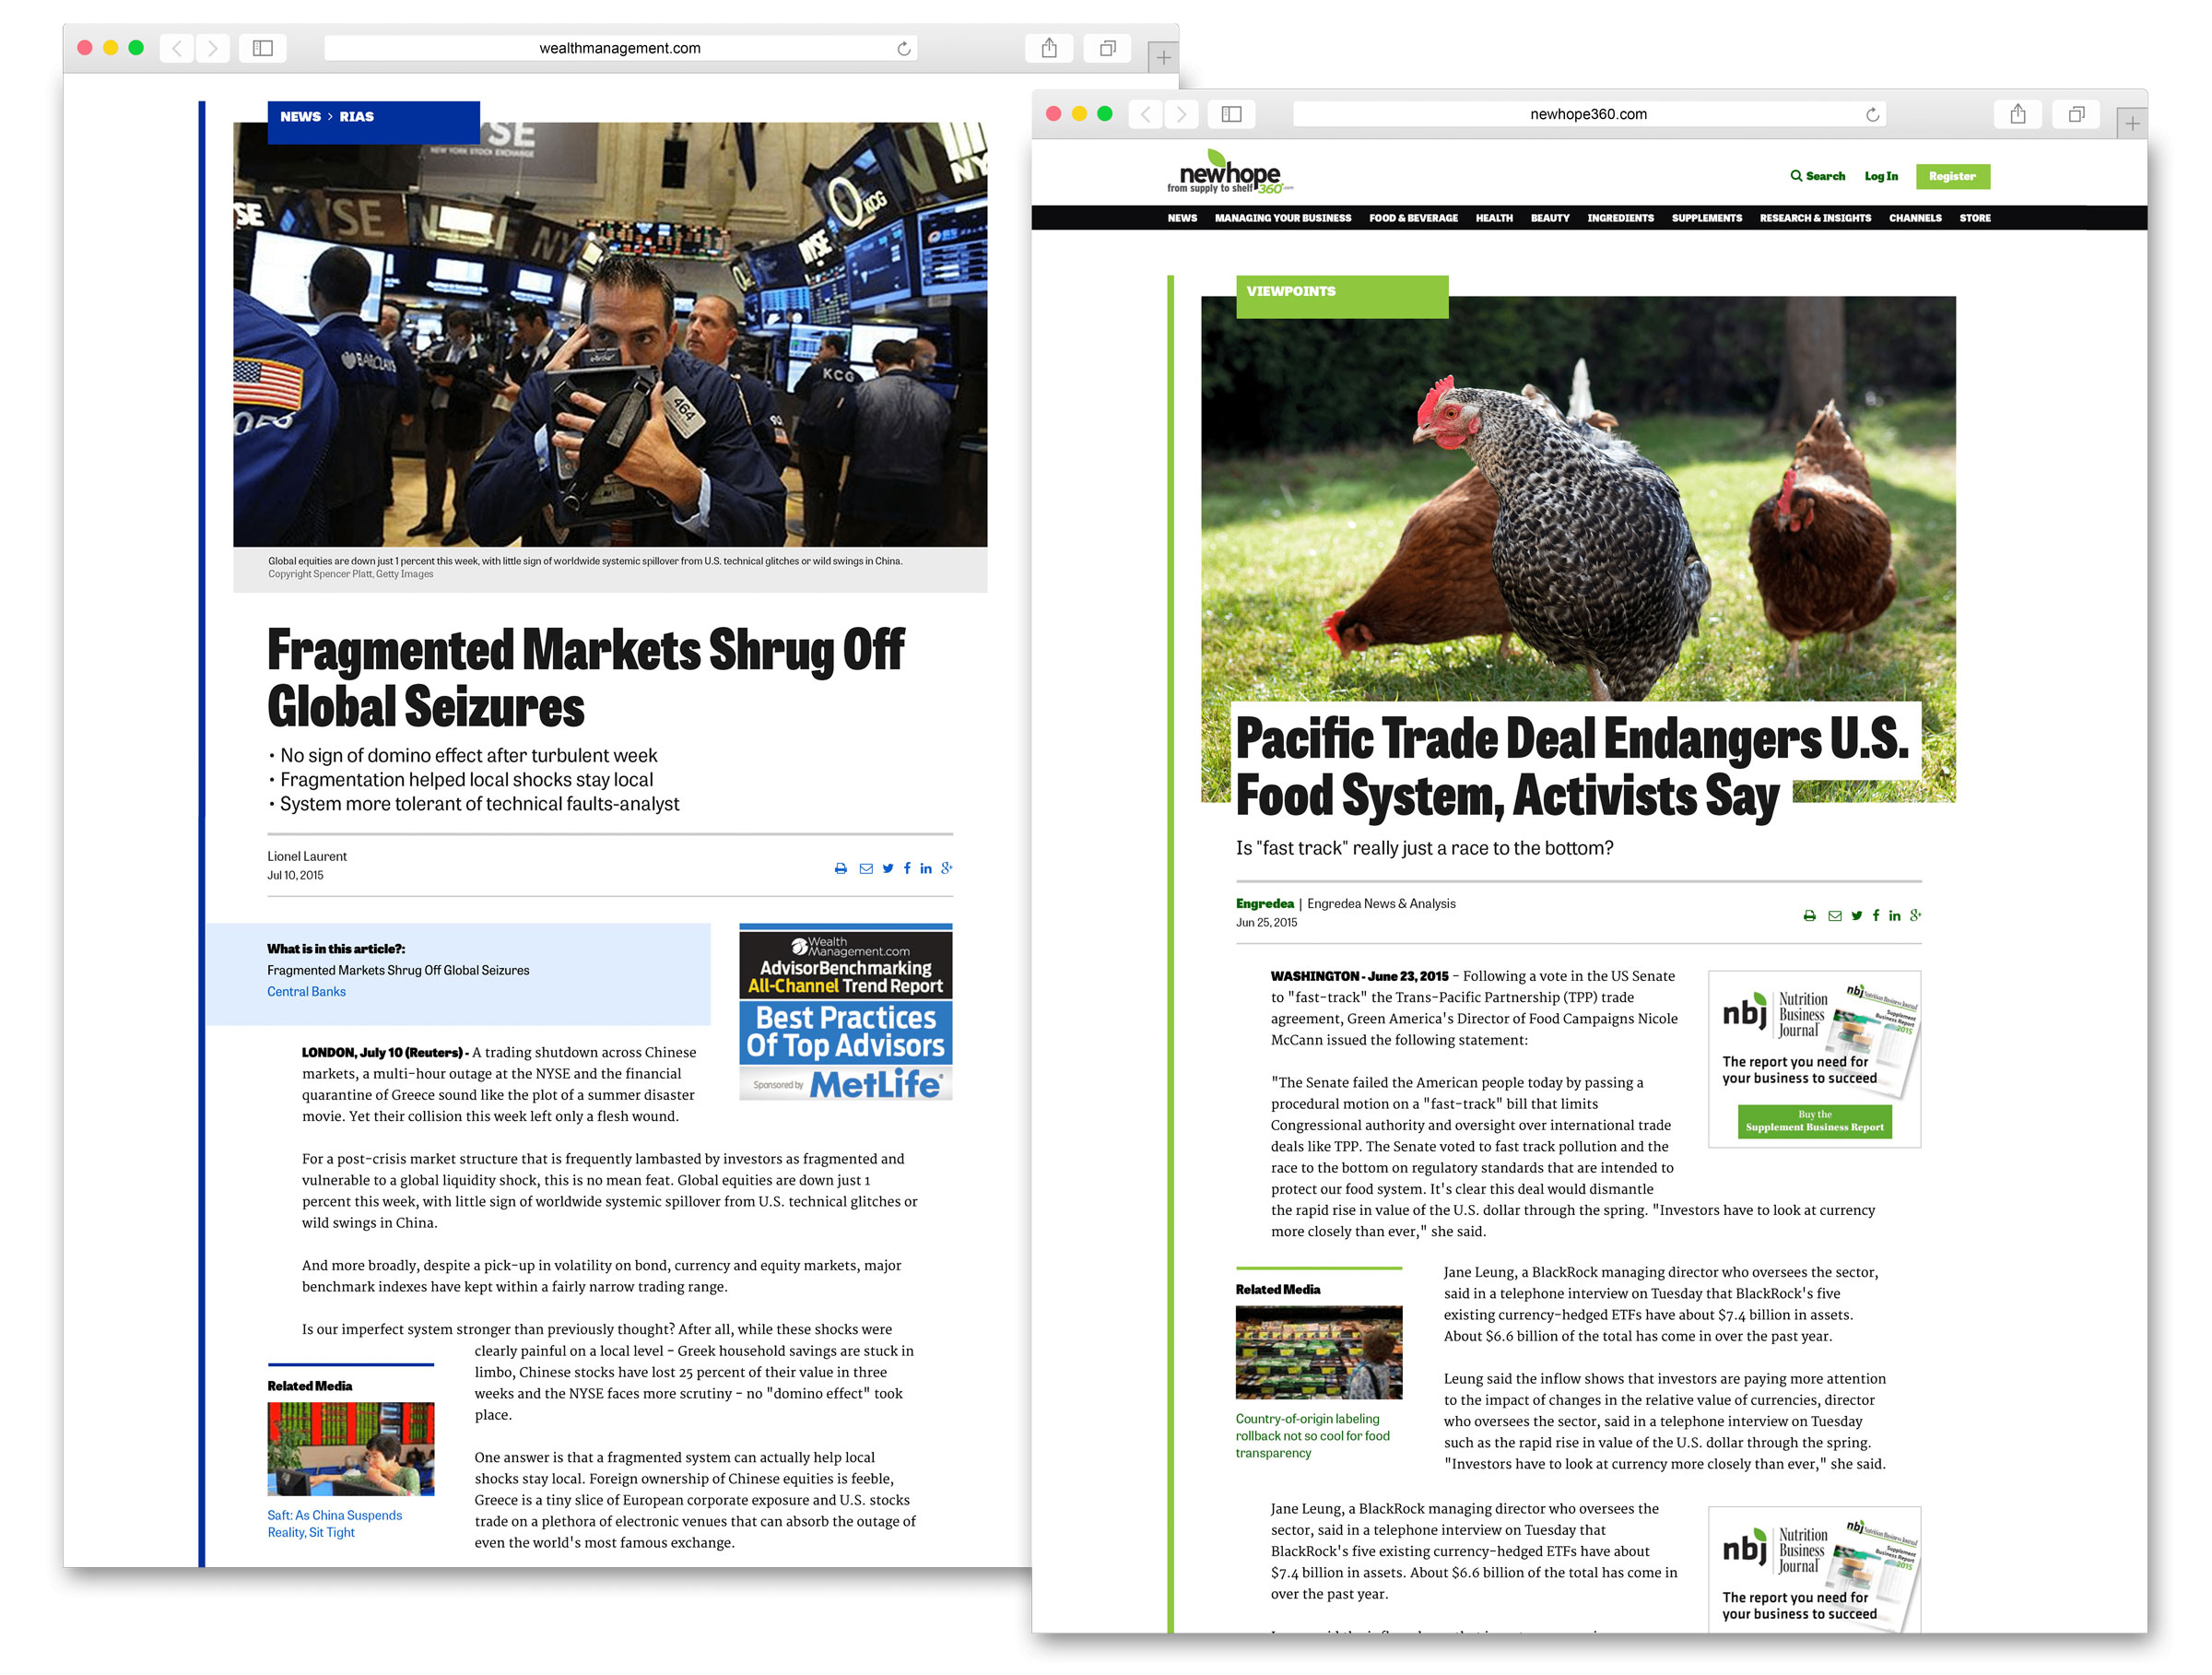2212x1675 pixels.
Task: Show all tabs in newhope360 window
Action: pyautogui.click(x=2077, y=114)
